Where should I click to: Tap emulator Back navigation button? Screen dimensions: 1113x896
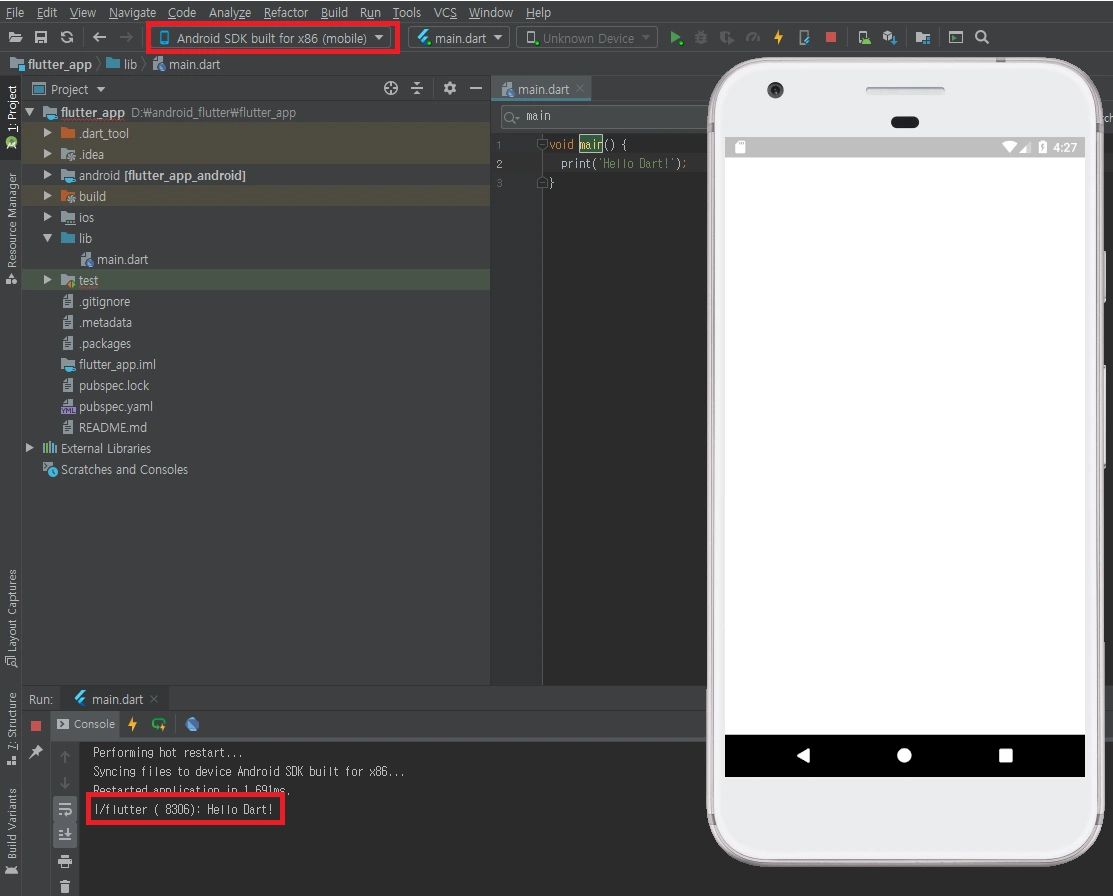pyautogui.click(x=803, y=755)
